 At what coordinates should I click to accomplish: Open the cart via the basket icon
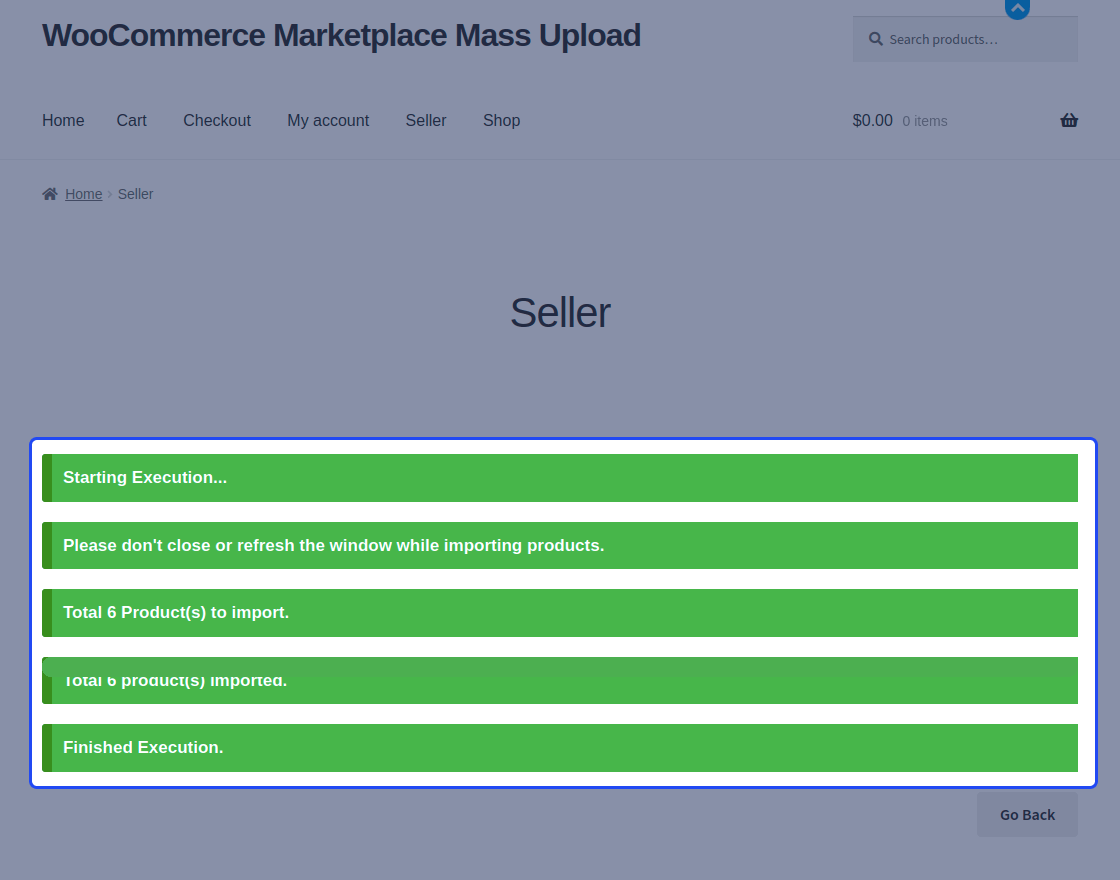pos(1069,120)
